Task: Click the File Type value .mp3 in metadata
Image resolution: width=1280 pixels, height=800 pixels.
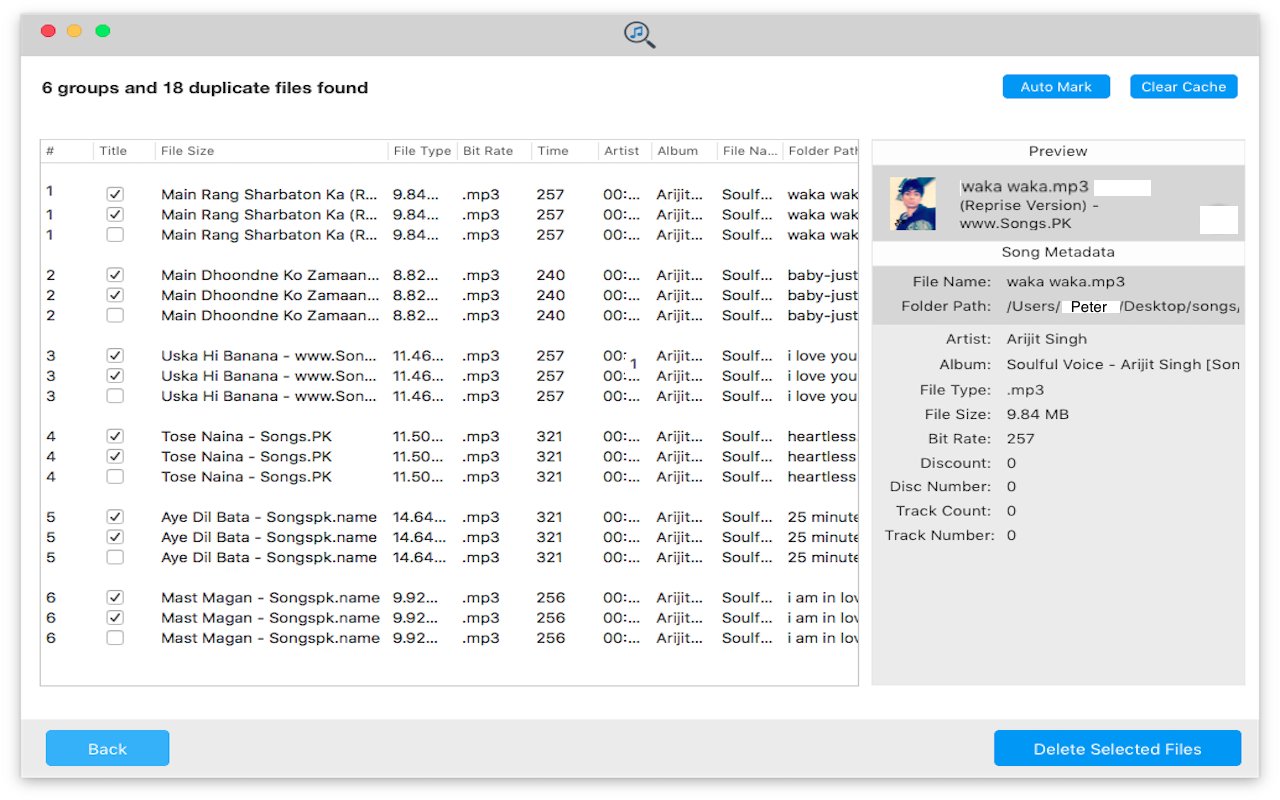Action: [1025, 390]
